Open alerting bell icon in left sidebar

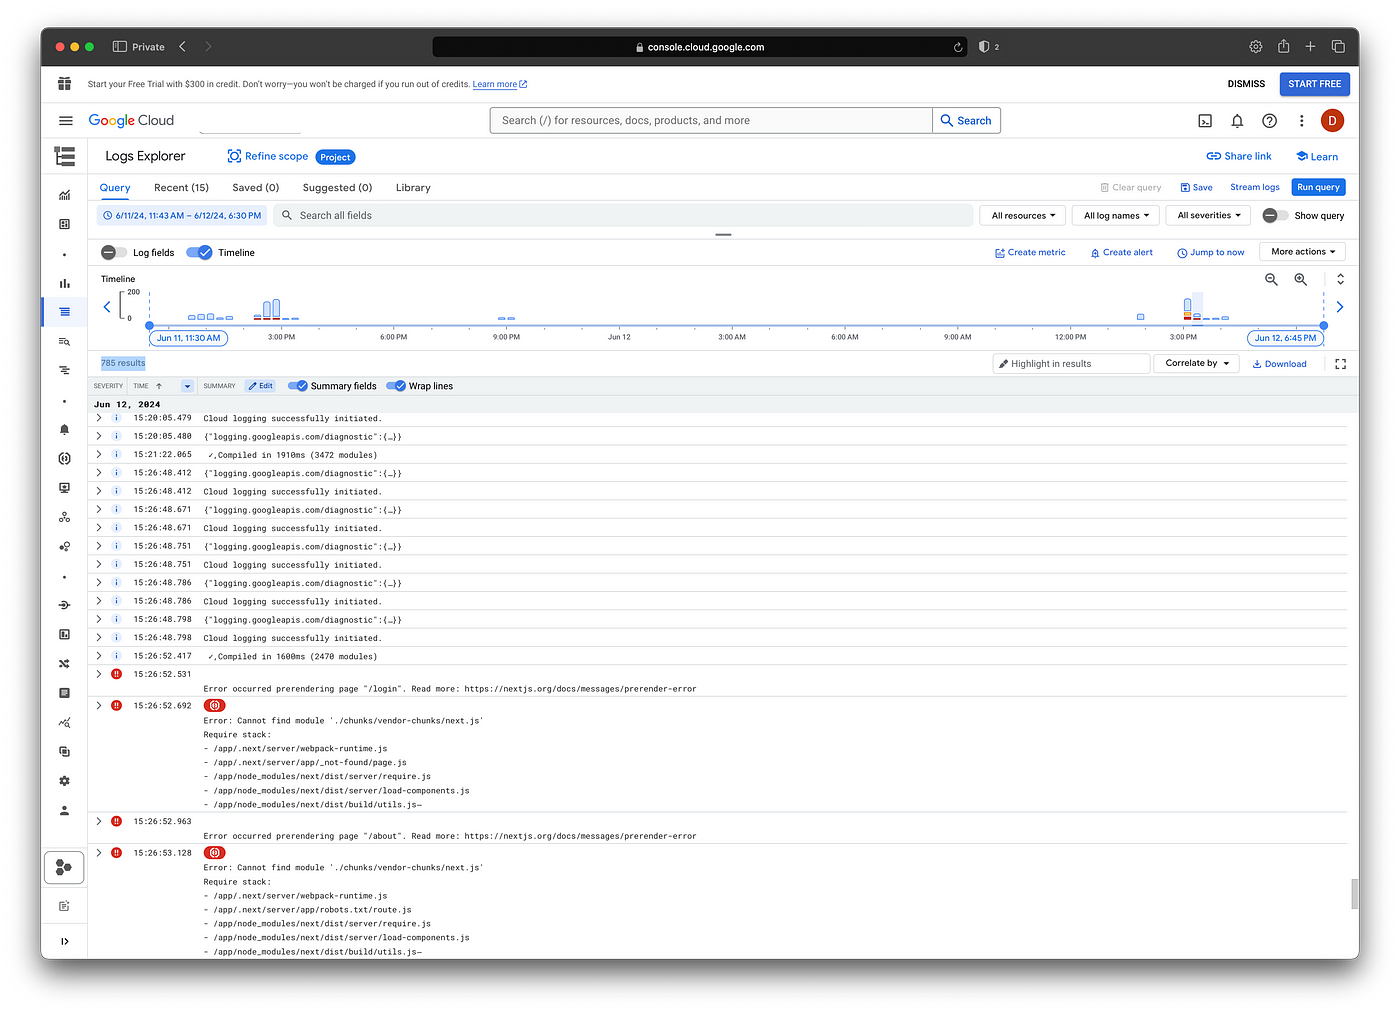(65, 429)
